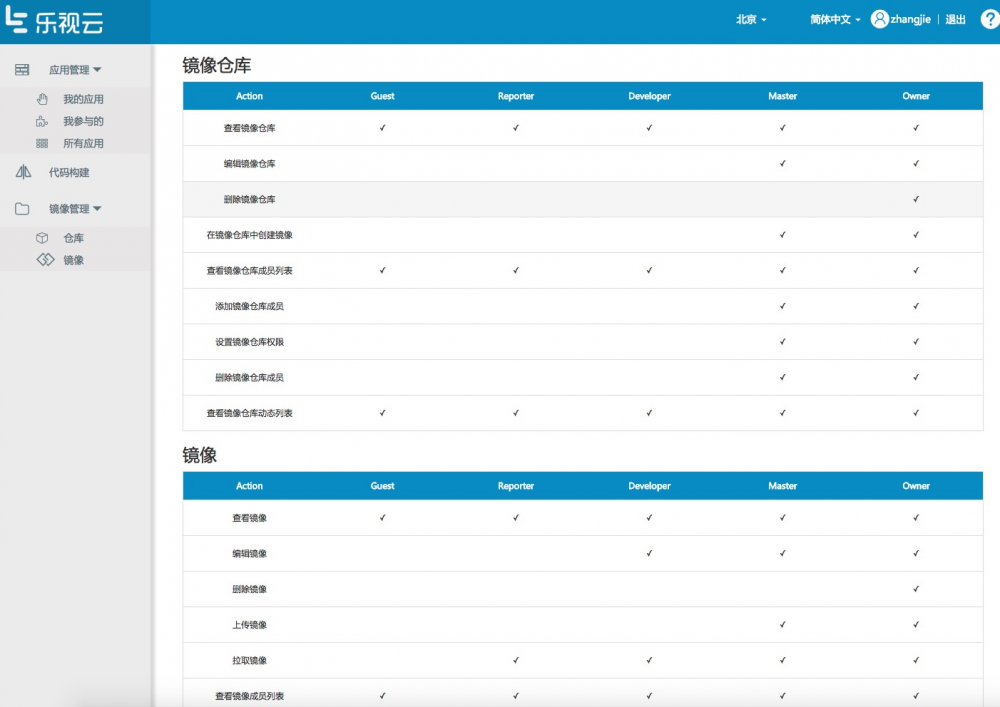Open 代码构建 from the sidebar menu
The image size is (1000, 707).
pyautogui.click(x=70, y=172)
